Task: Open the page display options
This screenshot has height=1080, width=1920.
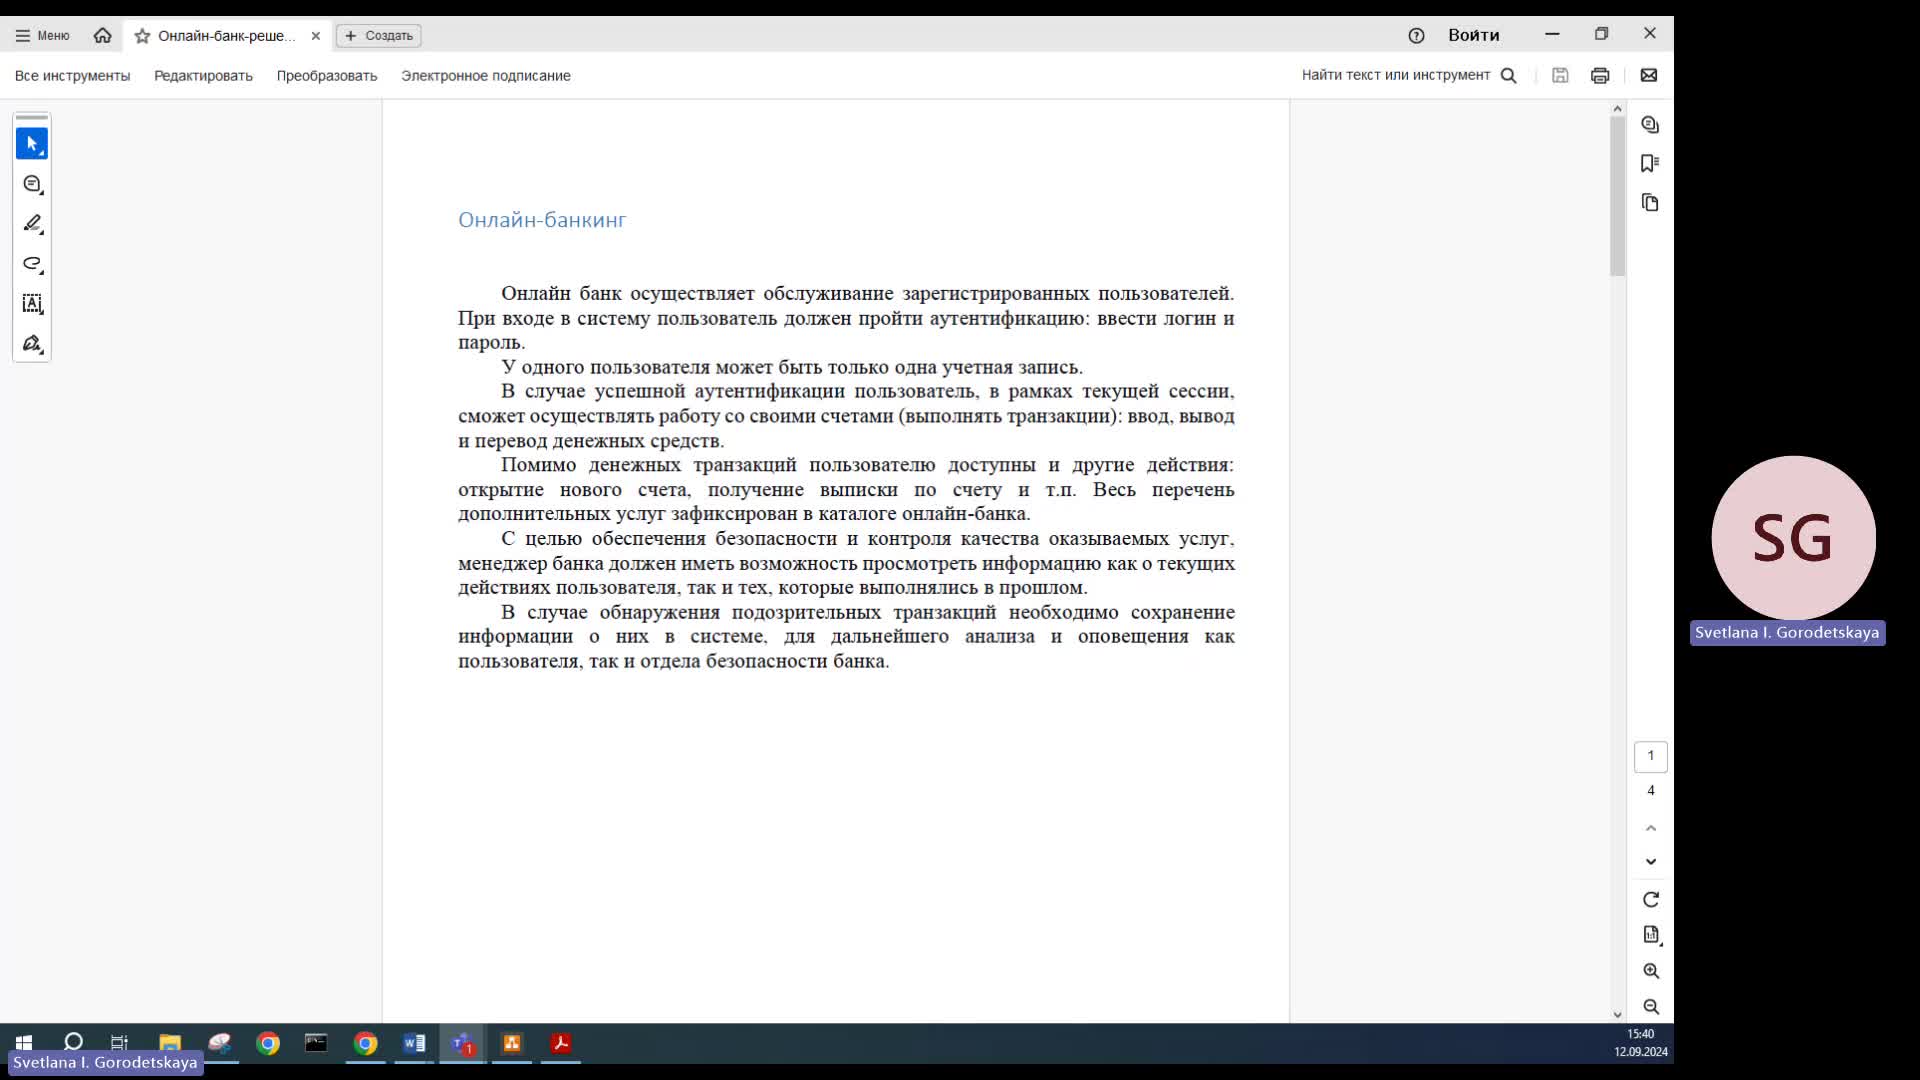Action: [x=1651, y=935]
